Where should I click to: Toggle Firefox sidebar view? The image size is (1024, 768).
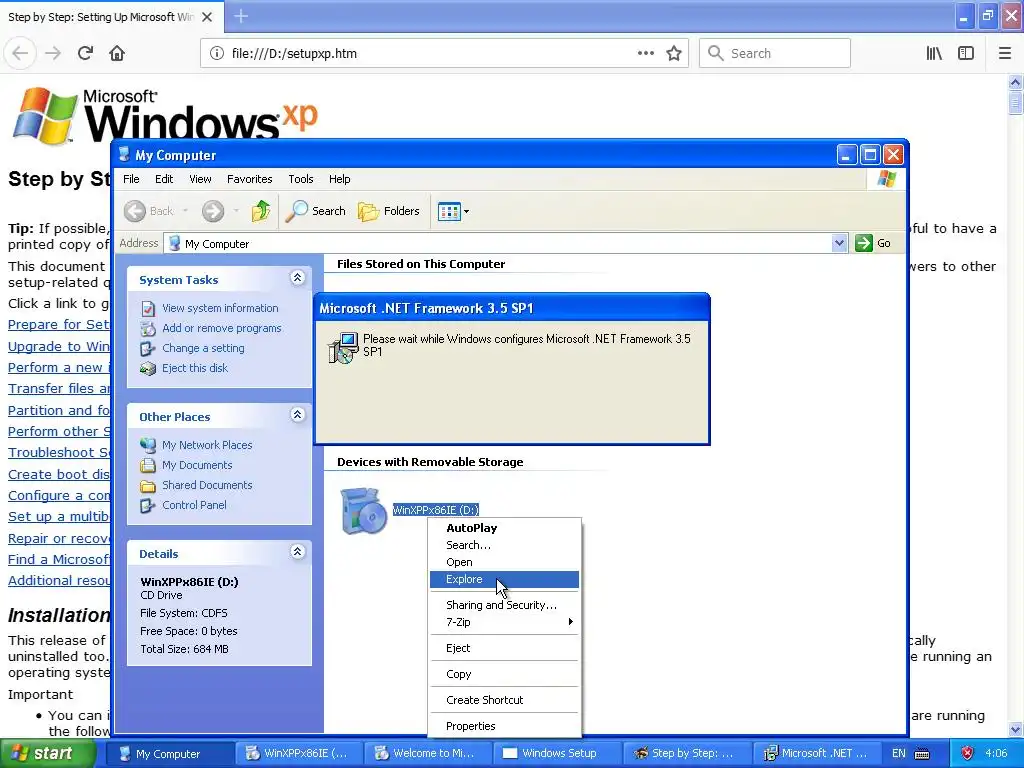point(966,54)
